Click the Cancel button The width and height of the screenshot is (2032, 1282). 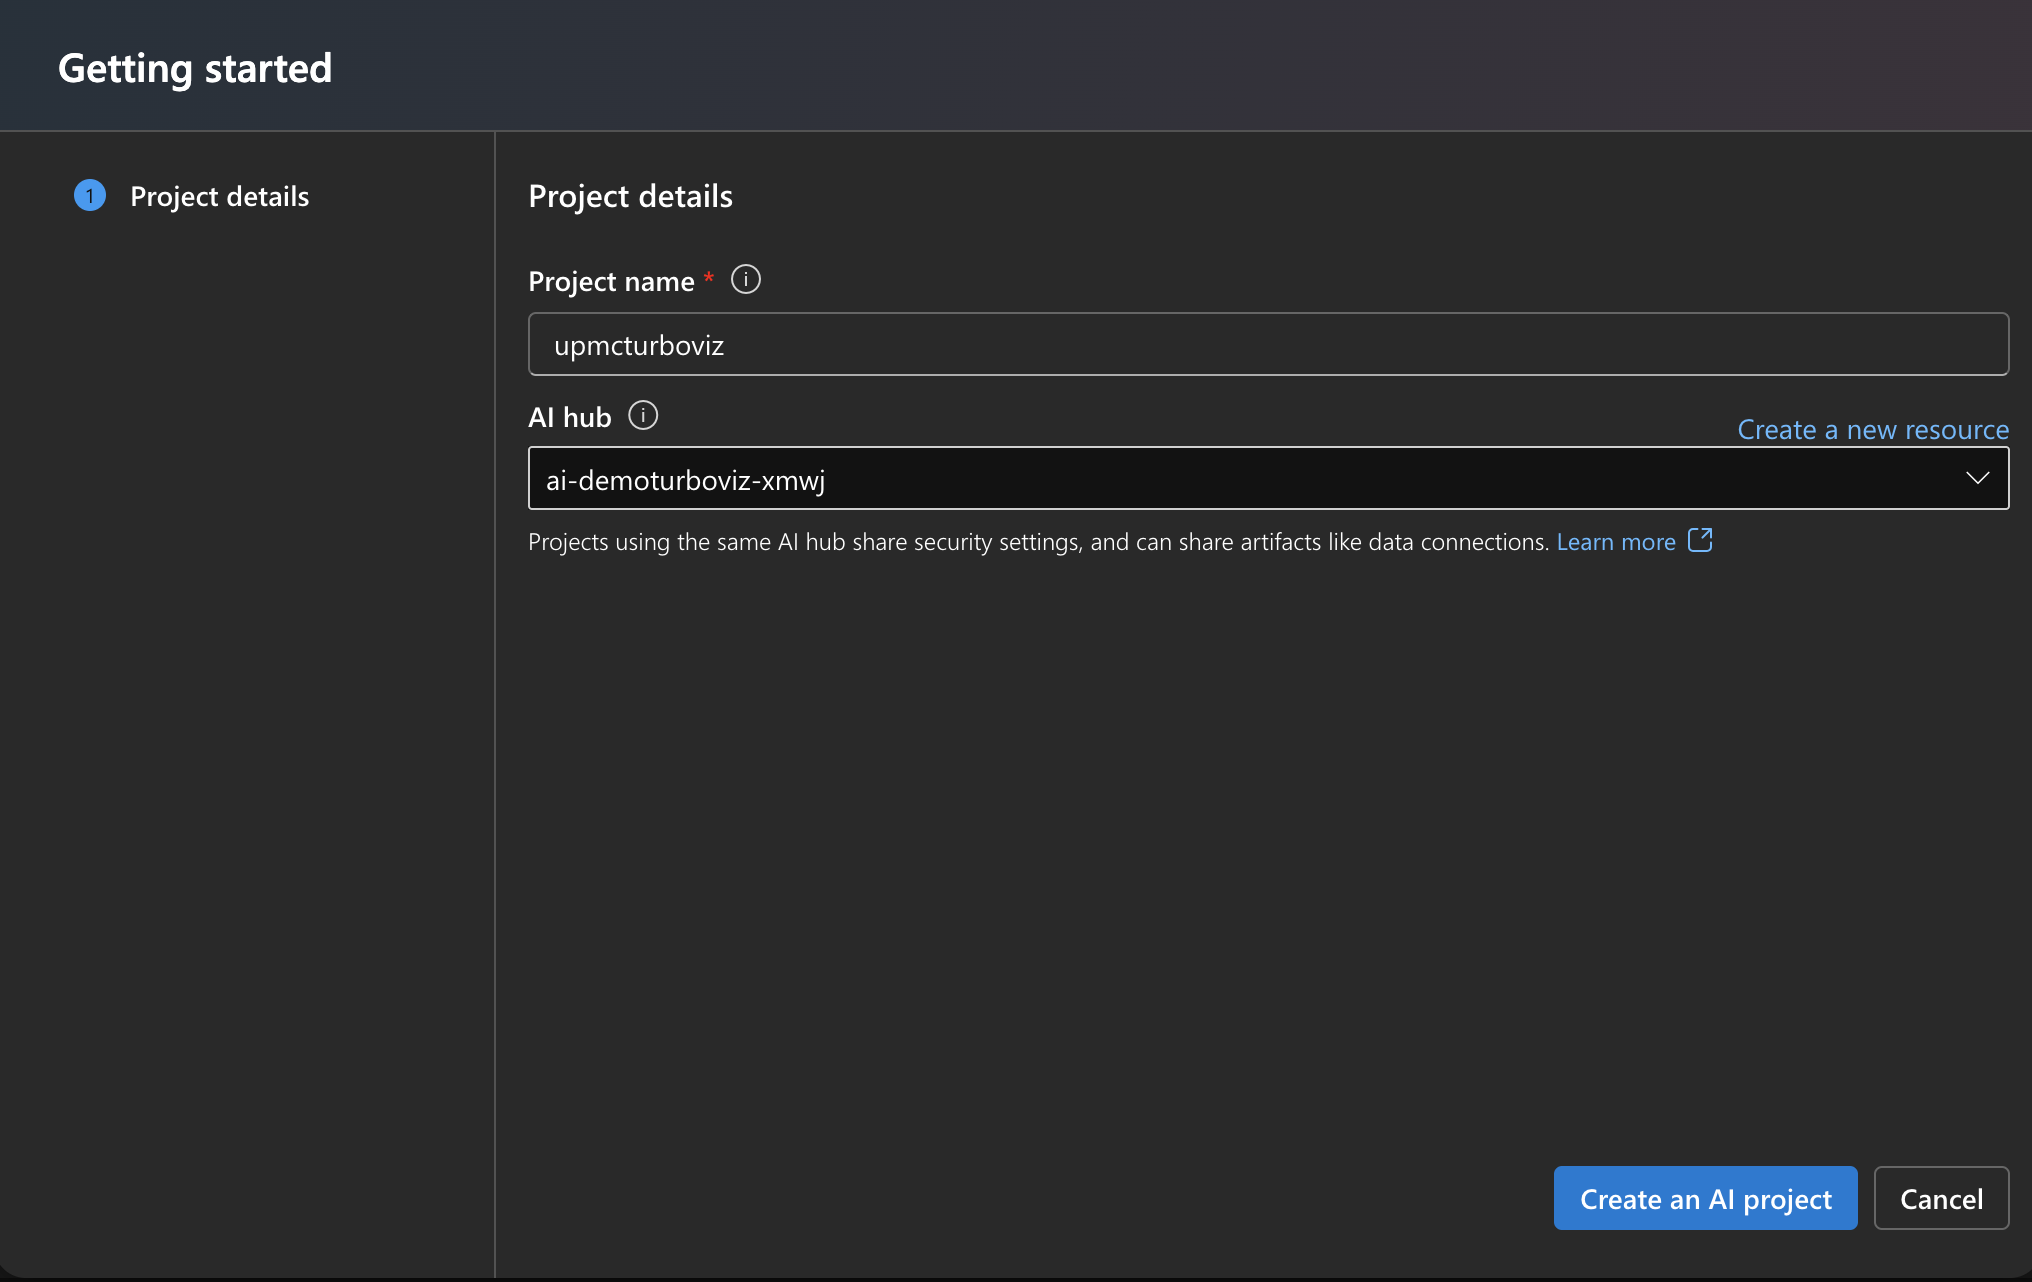1941,1198
